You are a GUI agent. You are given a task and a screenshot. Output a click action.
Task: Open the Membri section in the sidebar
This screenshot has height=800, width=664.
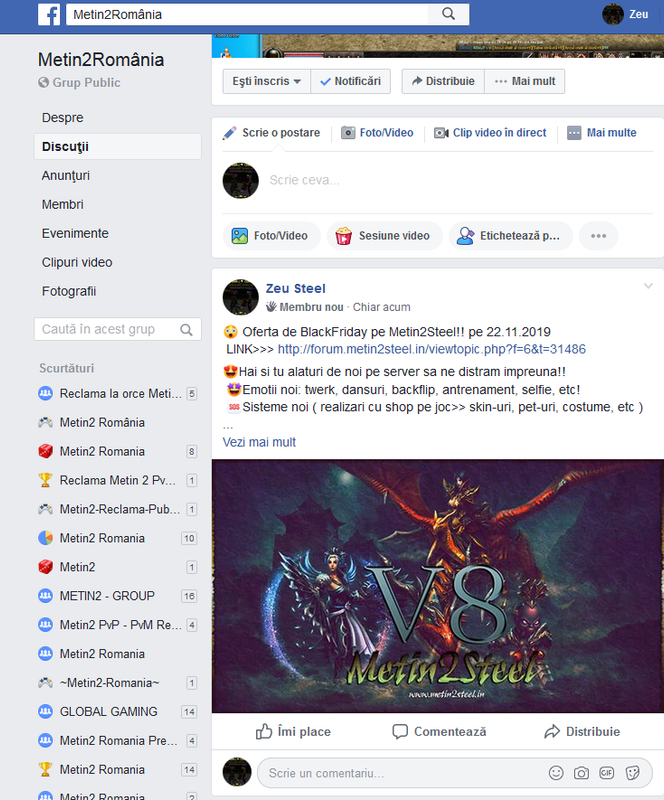pyautogui.click(x=62, y=205)
